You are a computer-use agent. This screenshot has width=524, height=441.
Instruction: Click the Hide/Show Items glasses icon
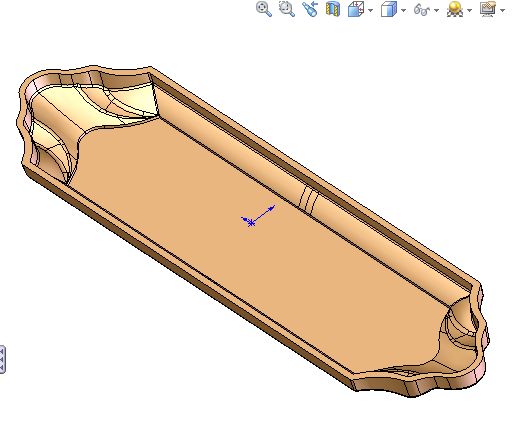tap(422, 9)
